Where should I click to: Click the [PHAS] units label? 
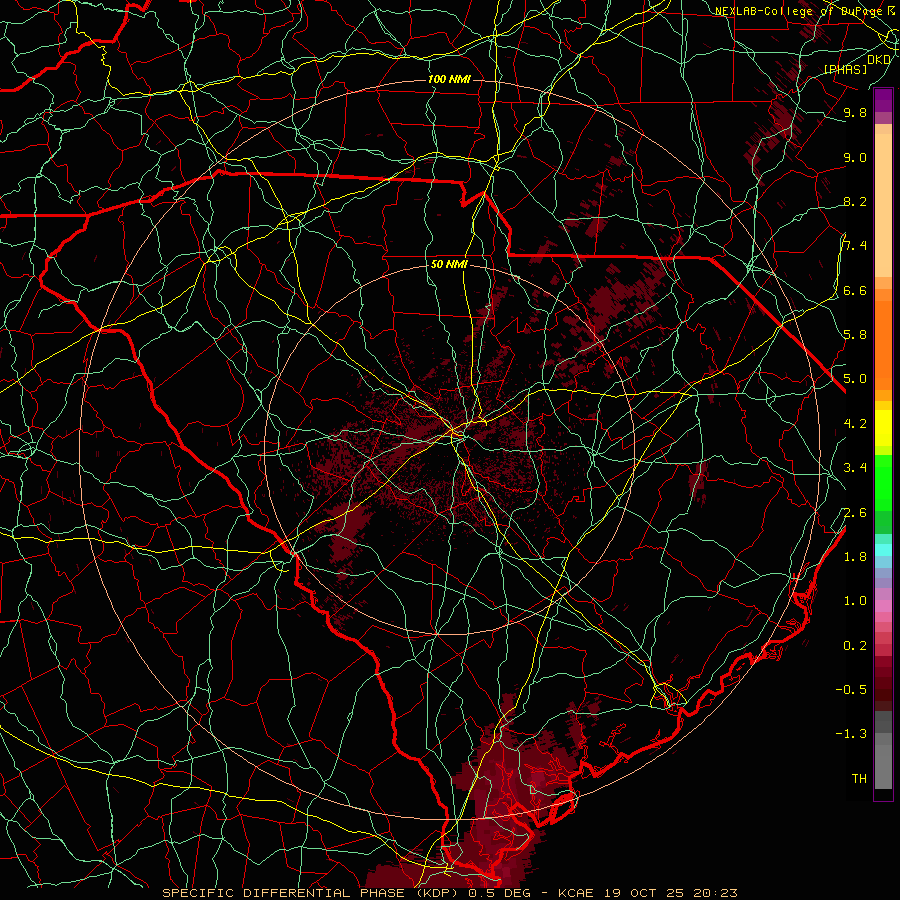[846, 69]
